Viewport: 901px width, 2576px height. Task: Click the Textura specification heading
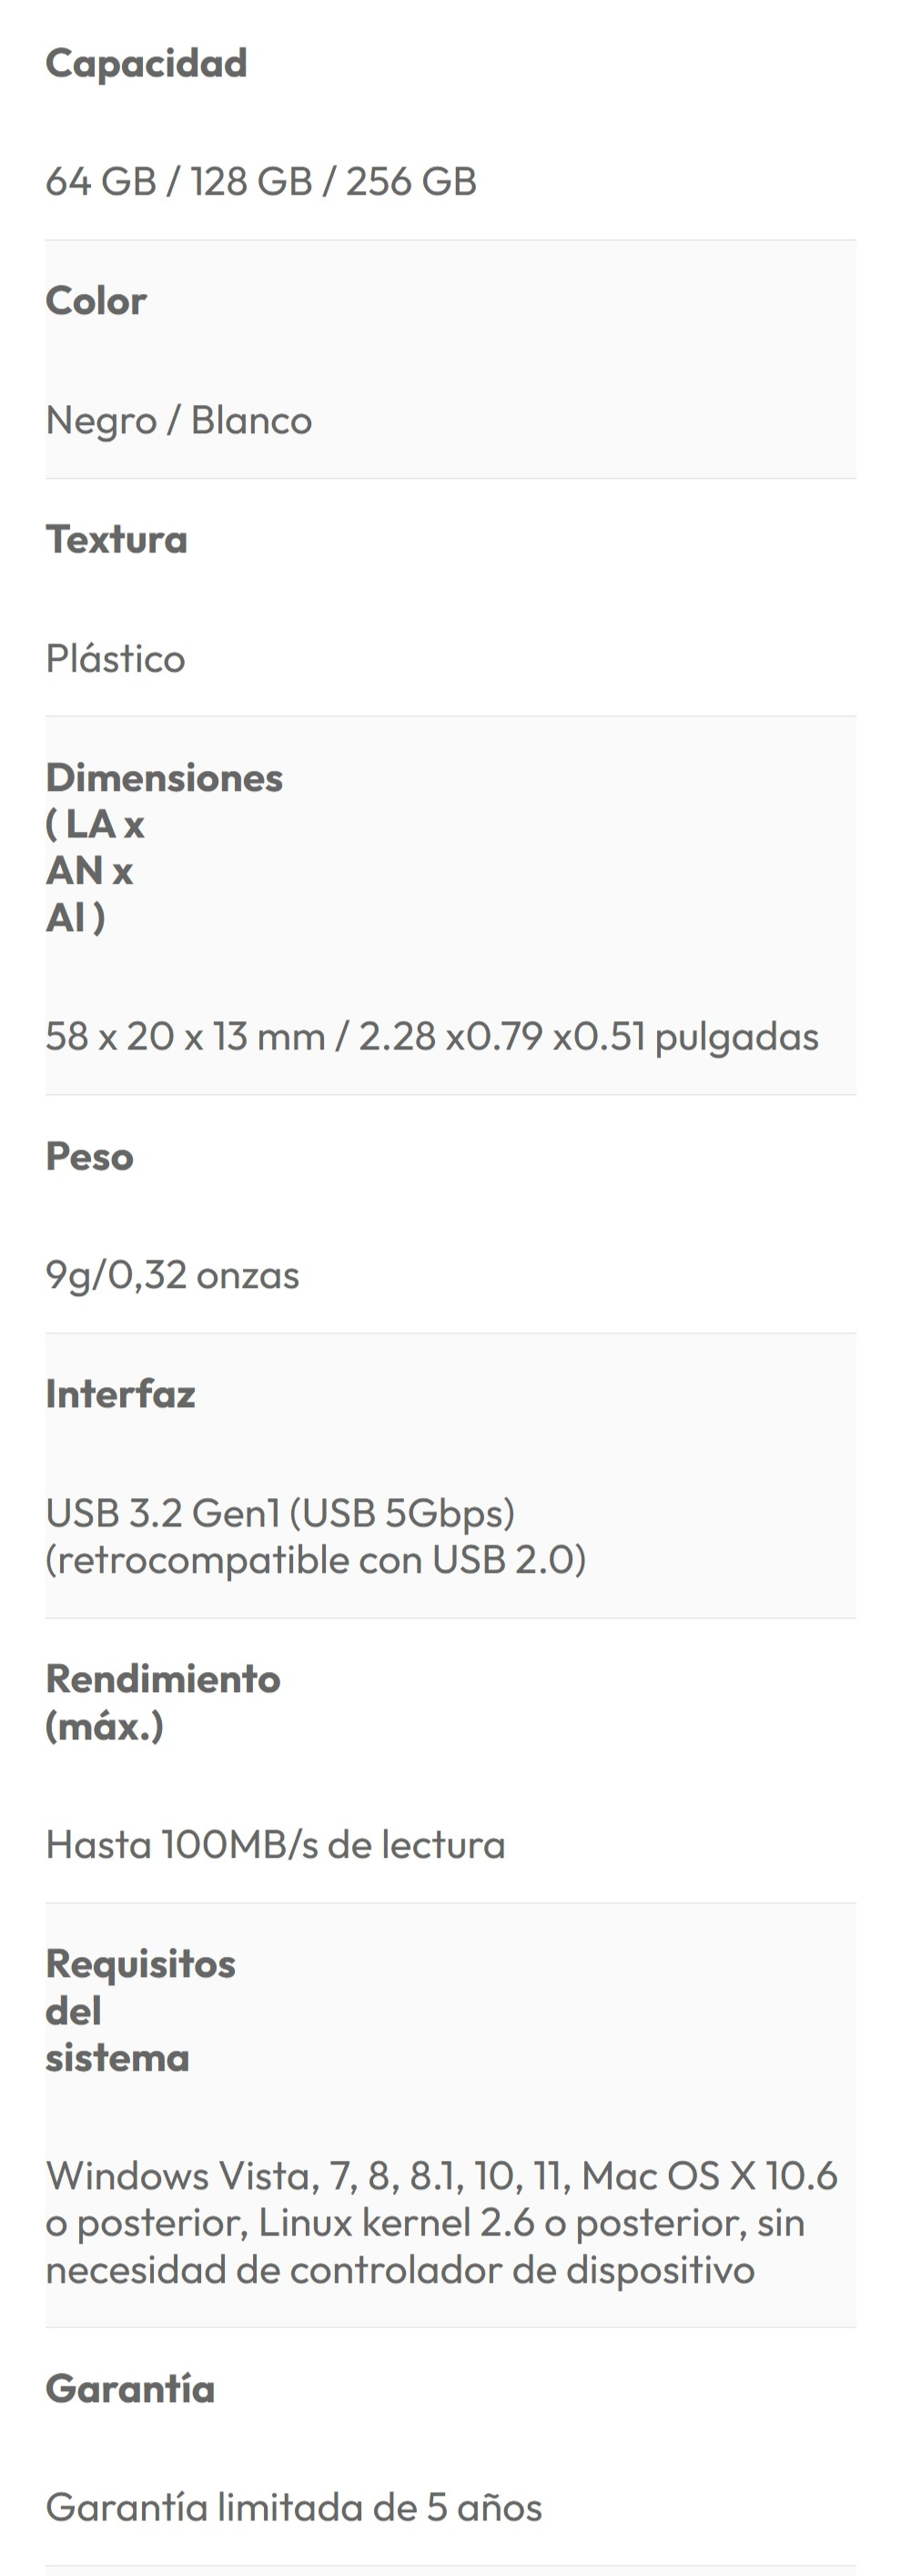(x=116, y=539)
